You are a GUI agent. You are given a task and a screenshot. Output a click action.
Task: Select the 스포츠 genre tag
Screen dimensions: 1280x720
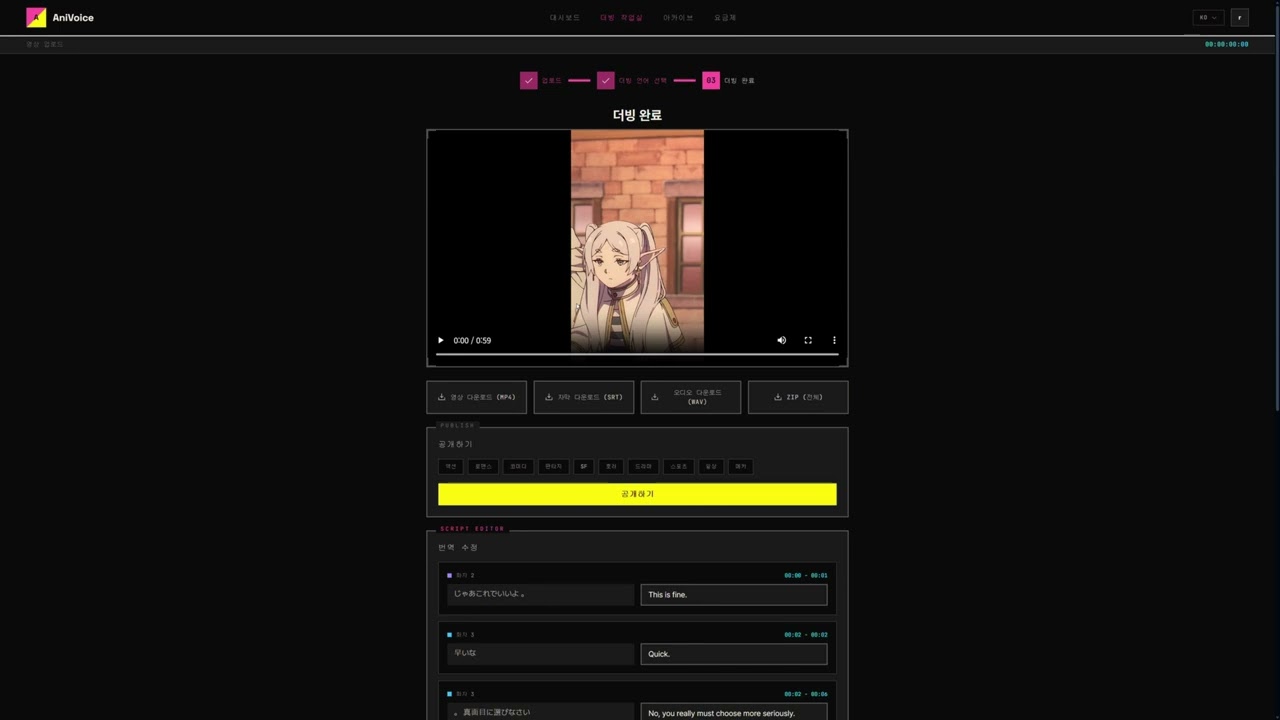[x=679, y=466]
